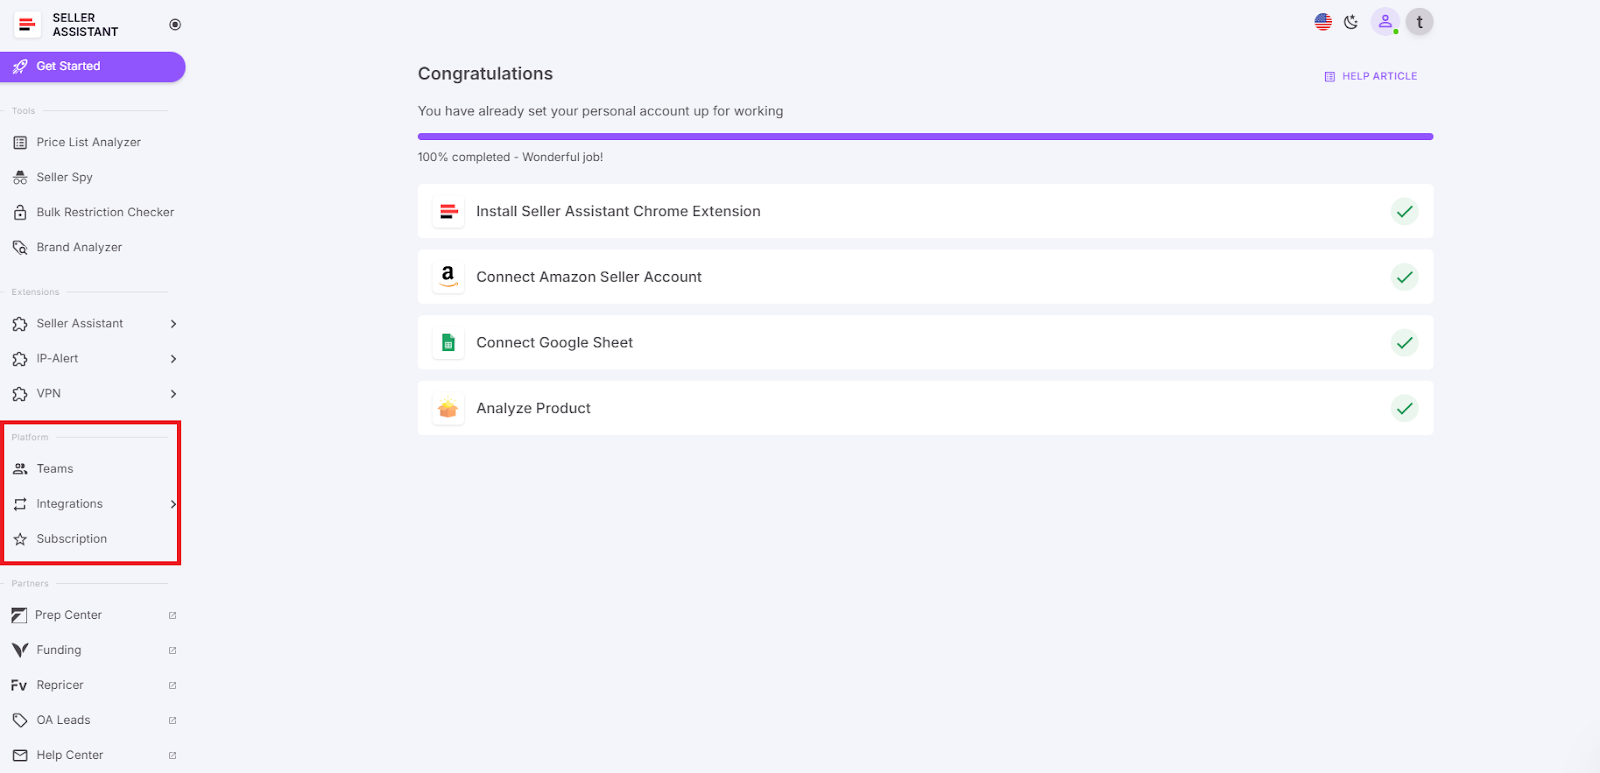Open the Help Article link
This screenshot has height=773, width=1600.
click(x=1371, y=76)
